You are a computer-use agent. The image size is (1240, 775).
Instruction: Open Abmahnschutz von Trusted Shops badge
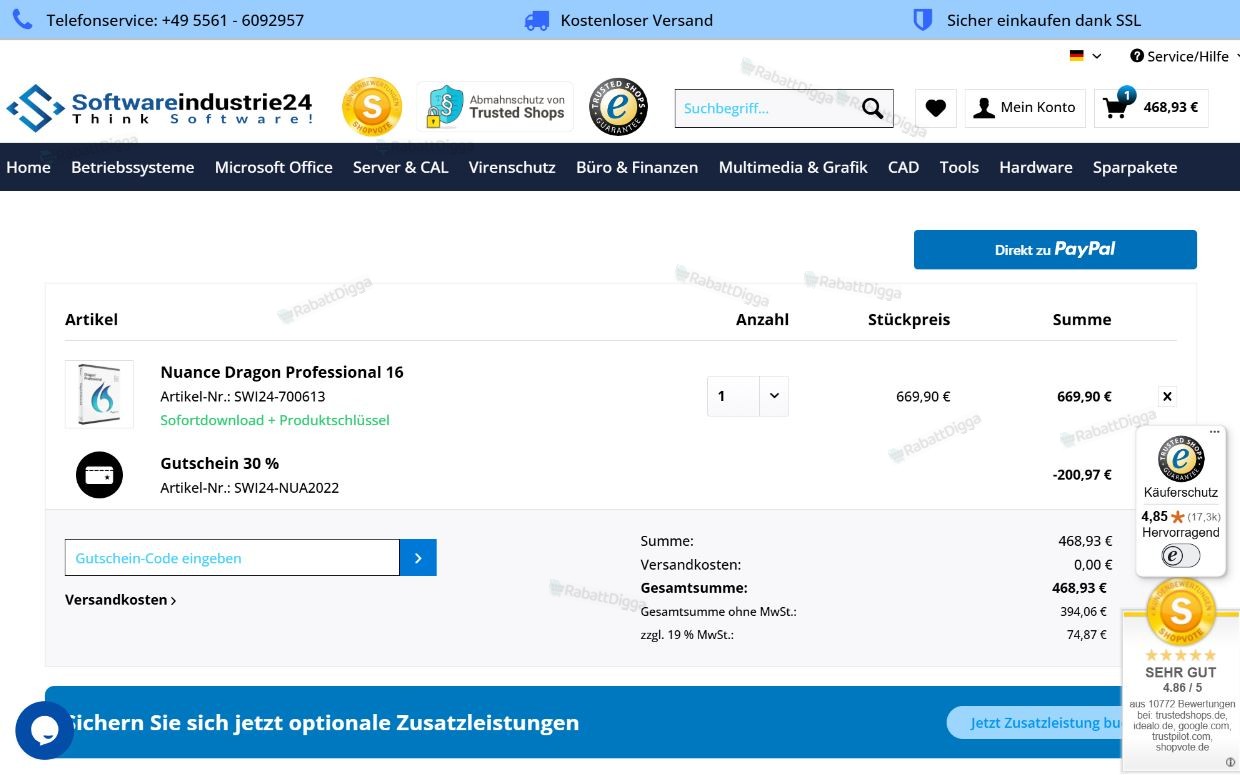pos(495,107)
